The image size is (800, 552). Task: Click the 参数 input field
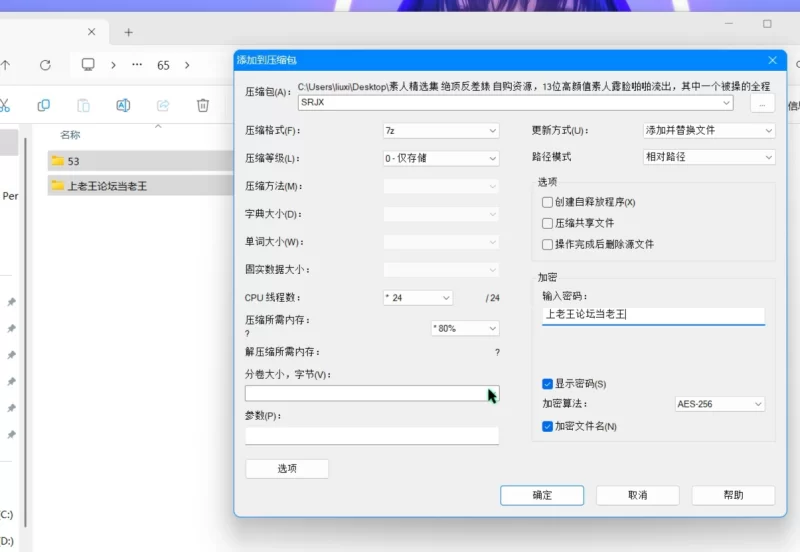pos(372,435)
